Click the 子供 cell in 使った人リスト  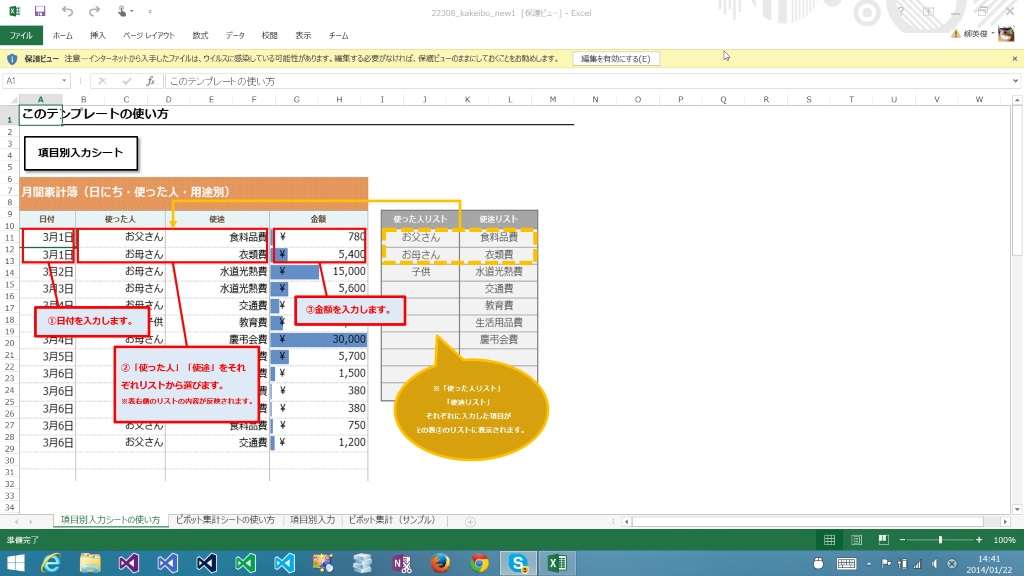click(x=421, y=271)
